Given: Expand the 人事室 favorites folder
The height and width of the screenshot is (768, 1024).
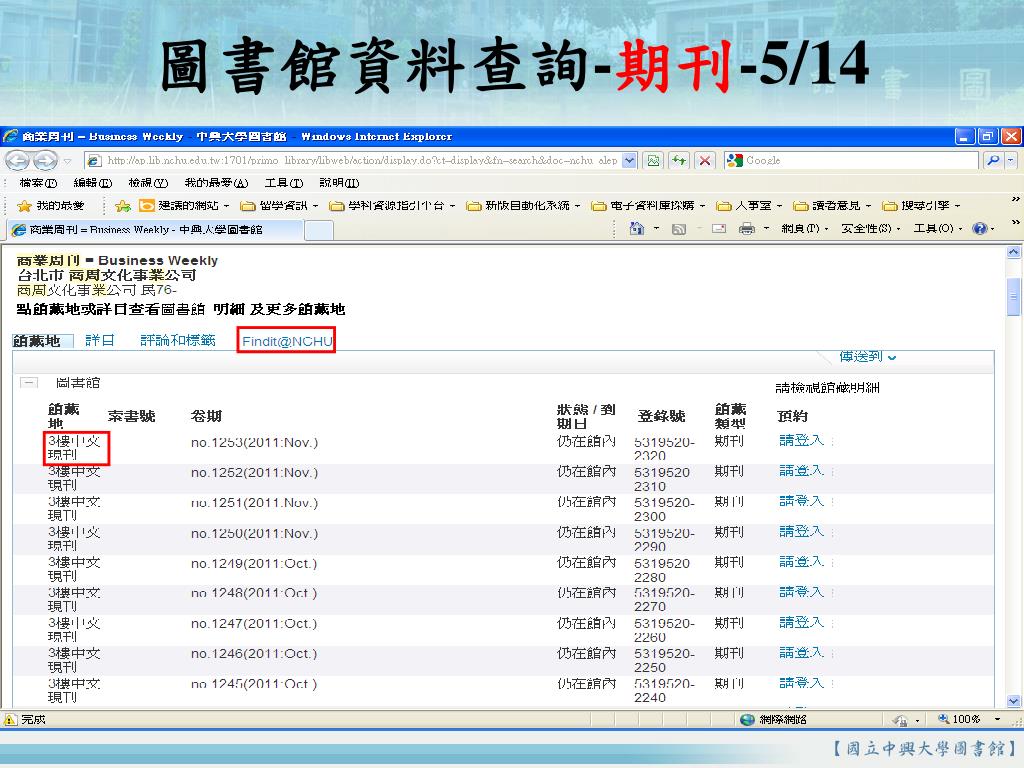Looking at the screenshot, I should click(749, 206).
